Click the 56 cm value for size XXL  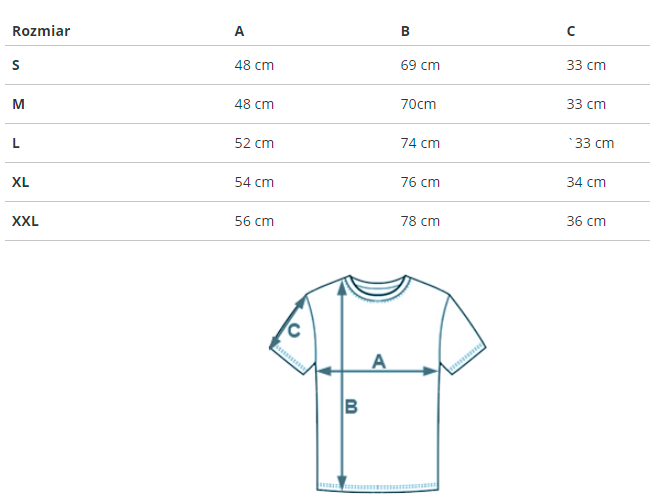[x=254, y=221]
